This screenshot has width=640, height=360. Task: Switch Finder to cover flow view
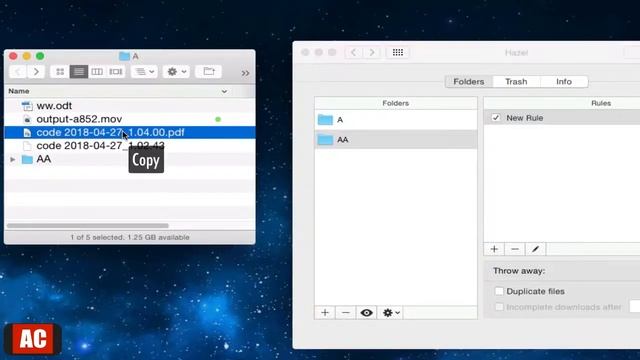pyautogui.click(x=116, y=72)
